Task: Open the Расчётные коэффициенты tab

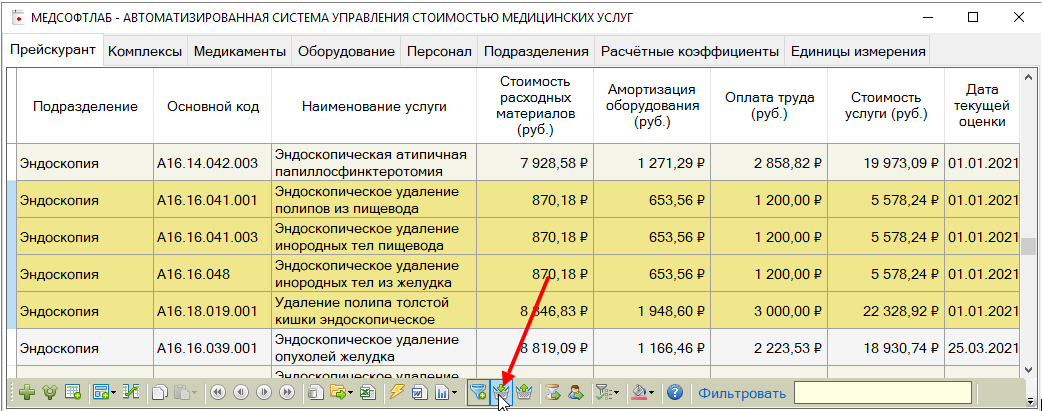Action: click(689, 51)
